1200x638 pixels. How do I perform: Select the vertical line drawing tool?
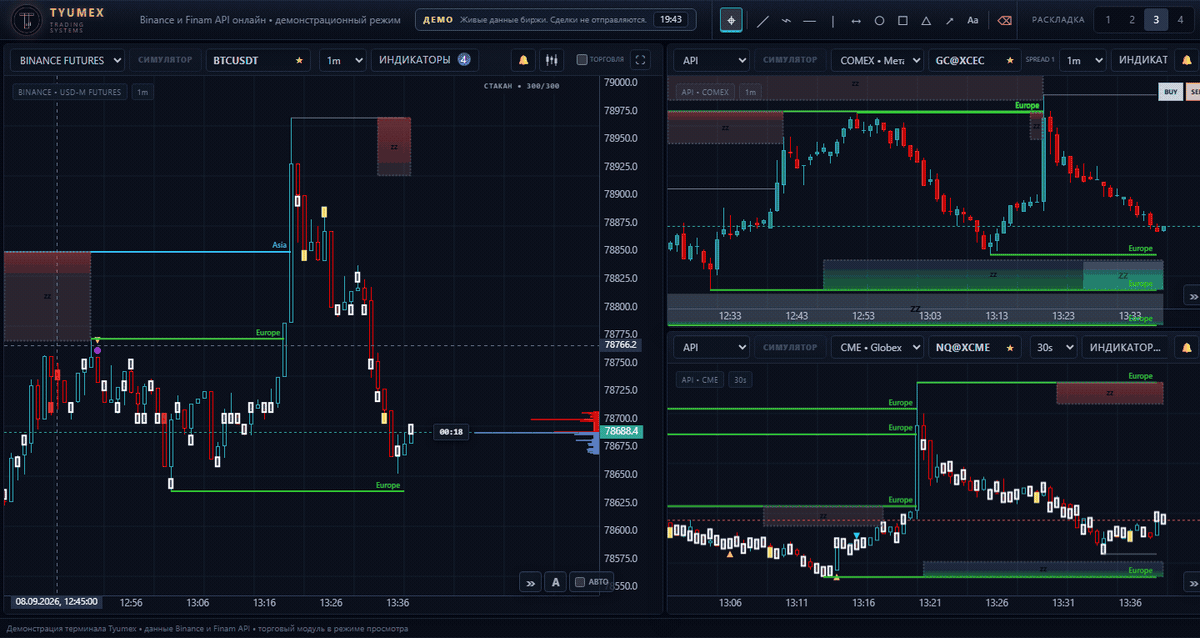(x=832, y=20)
